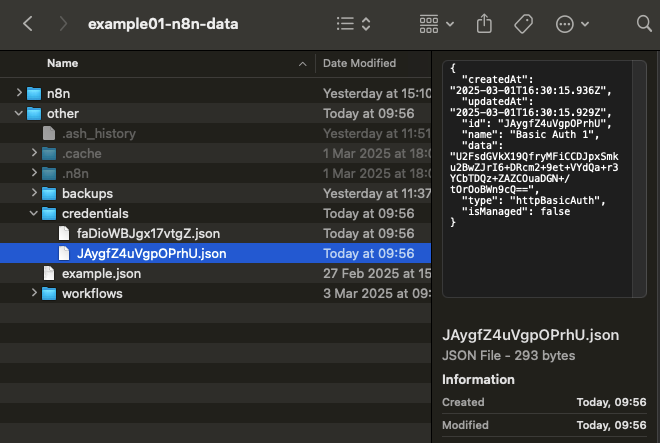Click the preview pane vertical scrollbar track

point(639,179)
